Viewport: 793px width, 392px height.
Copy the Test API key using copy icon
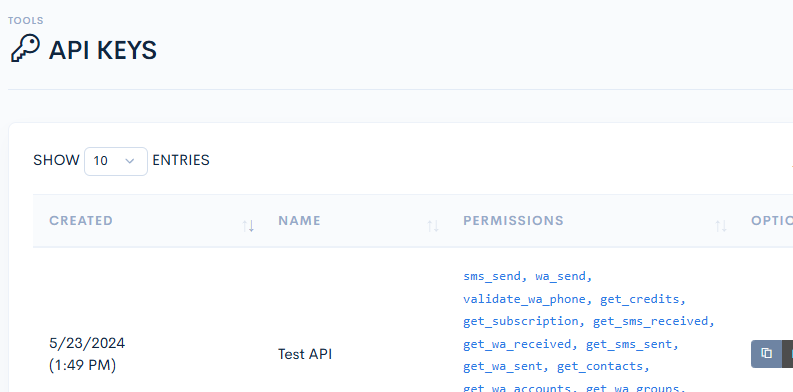(x=766, y=353)
